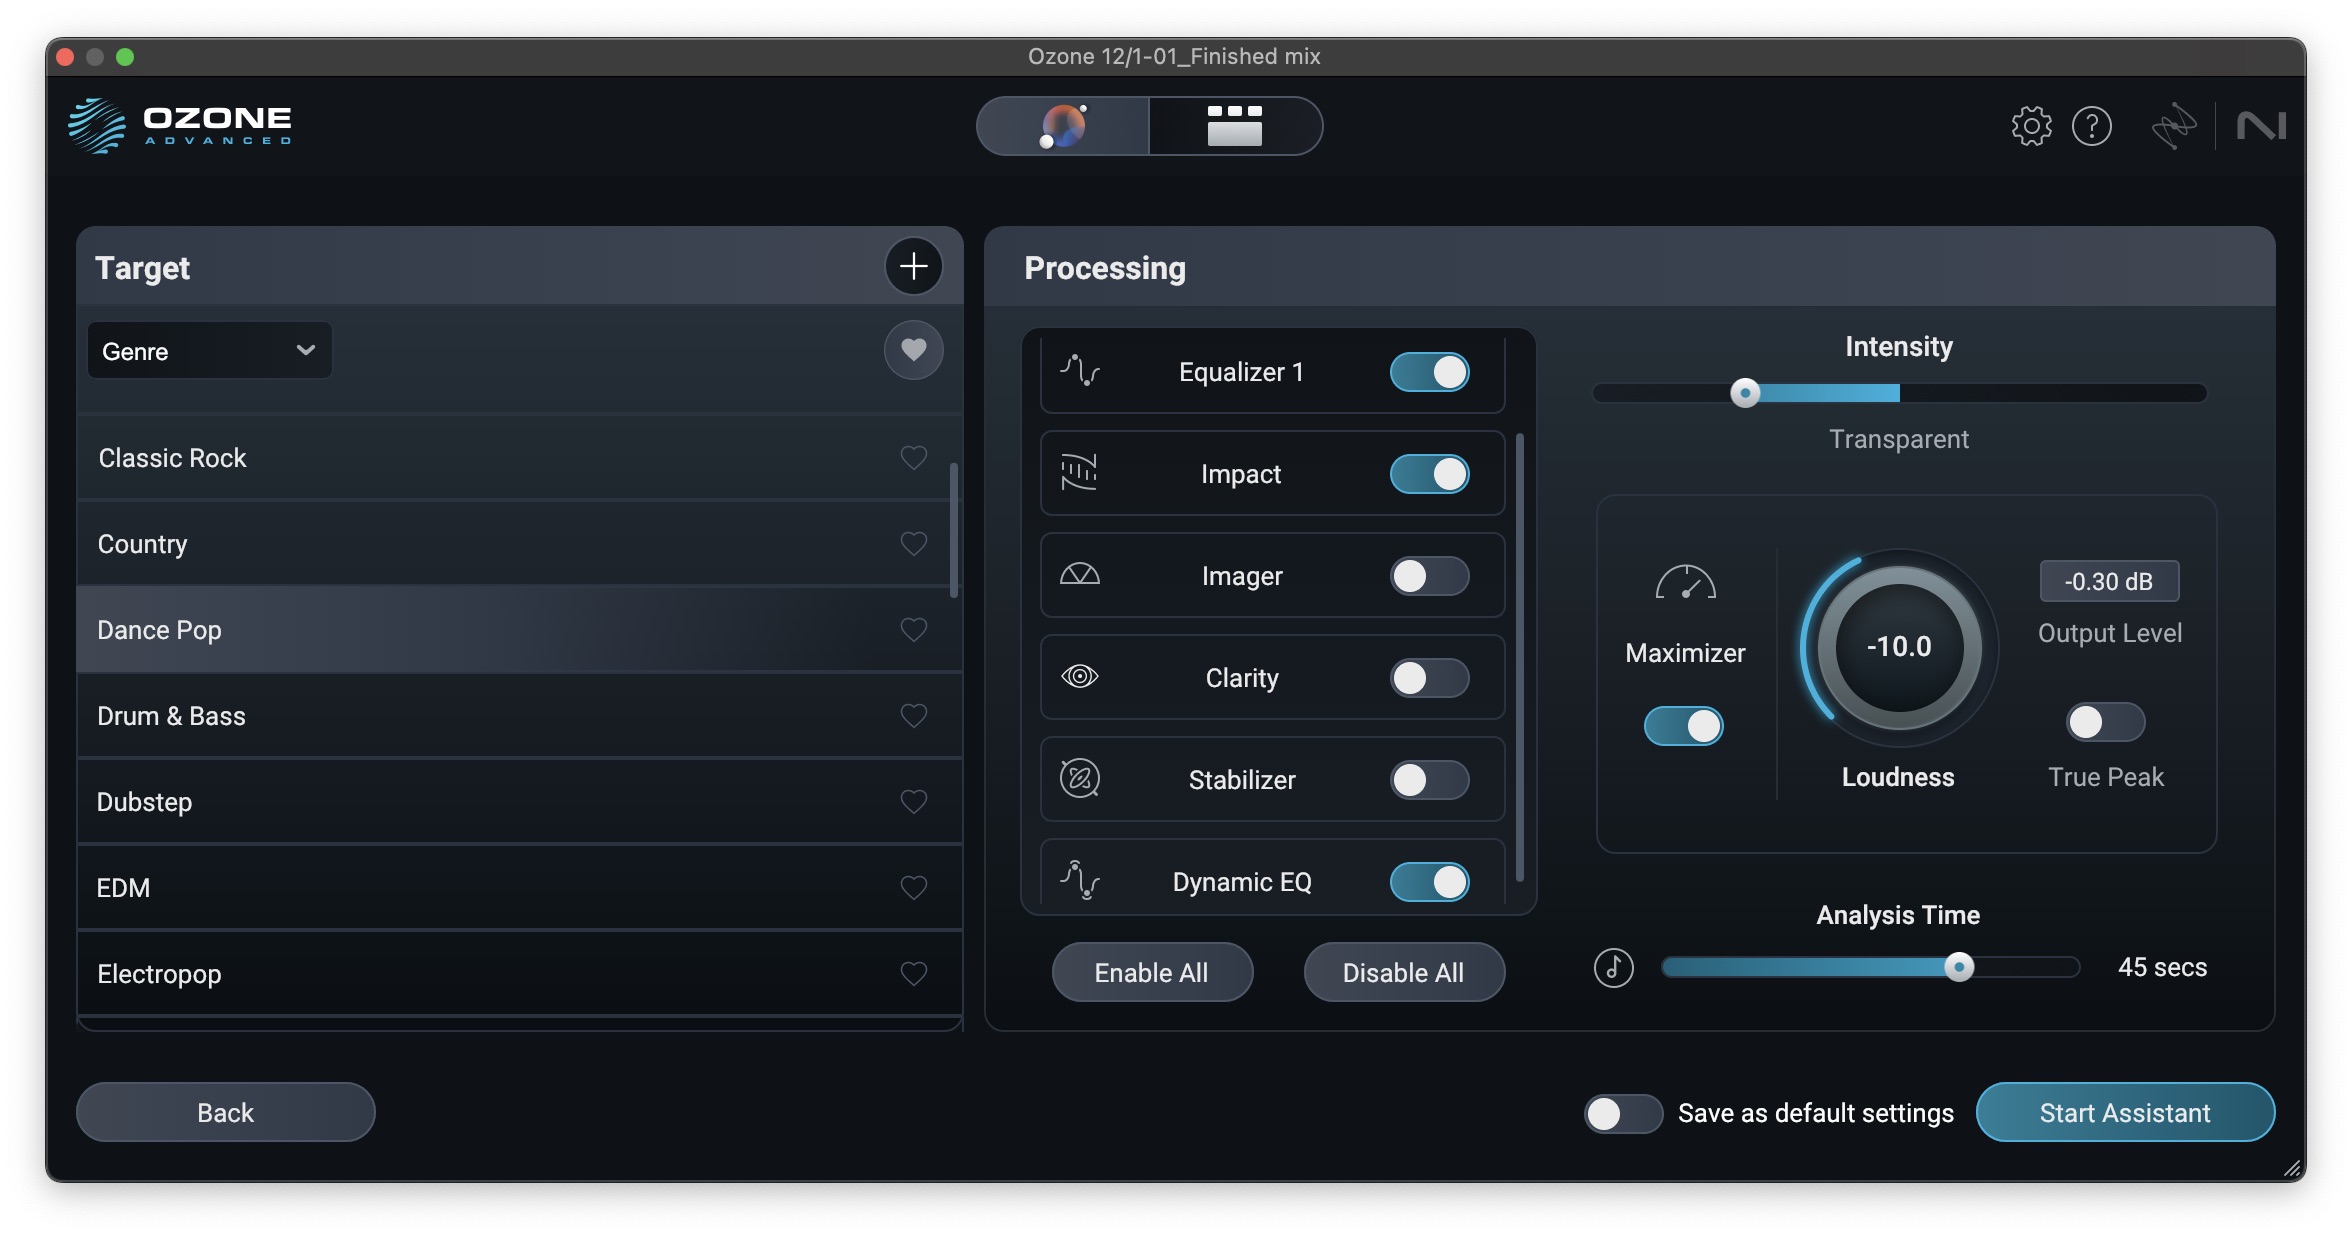The image size is (2352, 1236).
Task: Toggle Save as default settings
Action: click(1623, 1114)
